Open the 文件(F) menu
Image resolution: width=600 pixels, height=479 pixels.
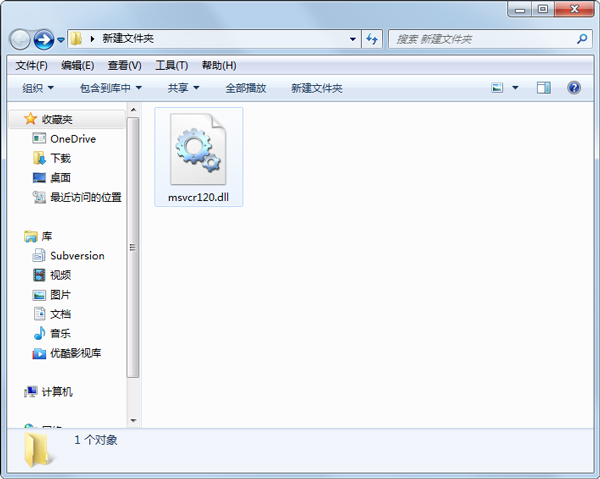(x=31, y=65)
